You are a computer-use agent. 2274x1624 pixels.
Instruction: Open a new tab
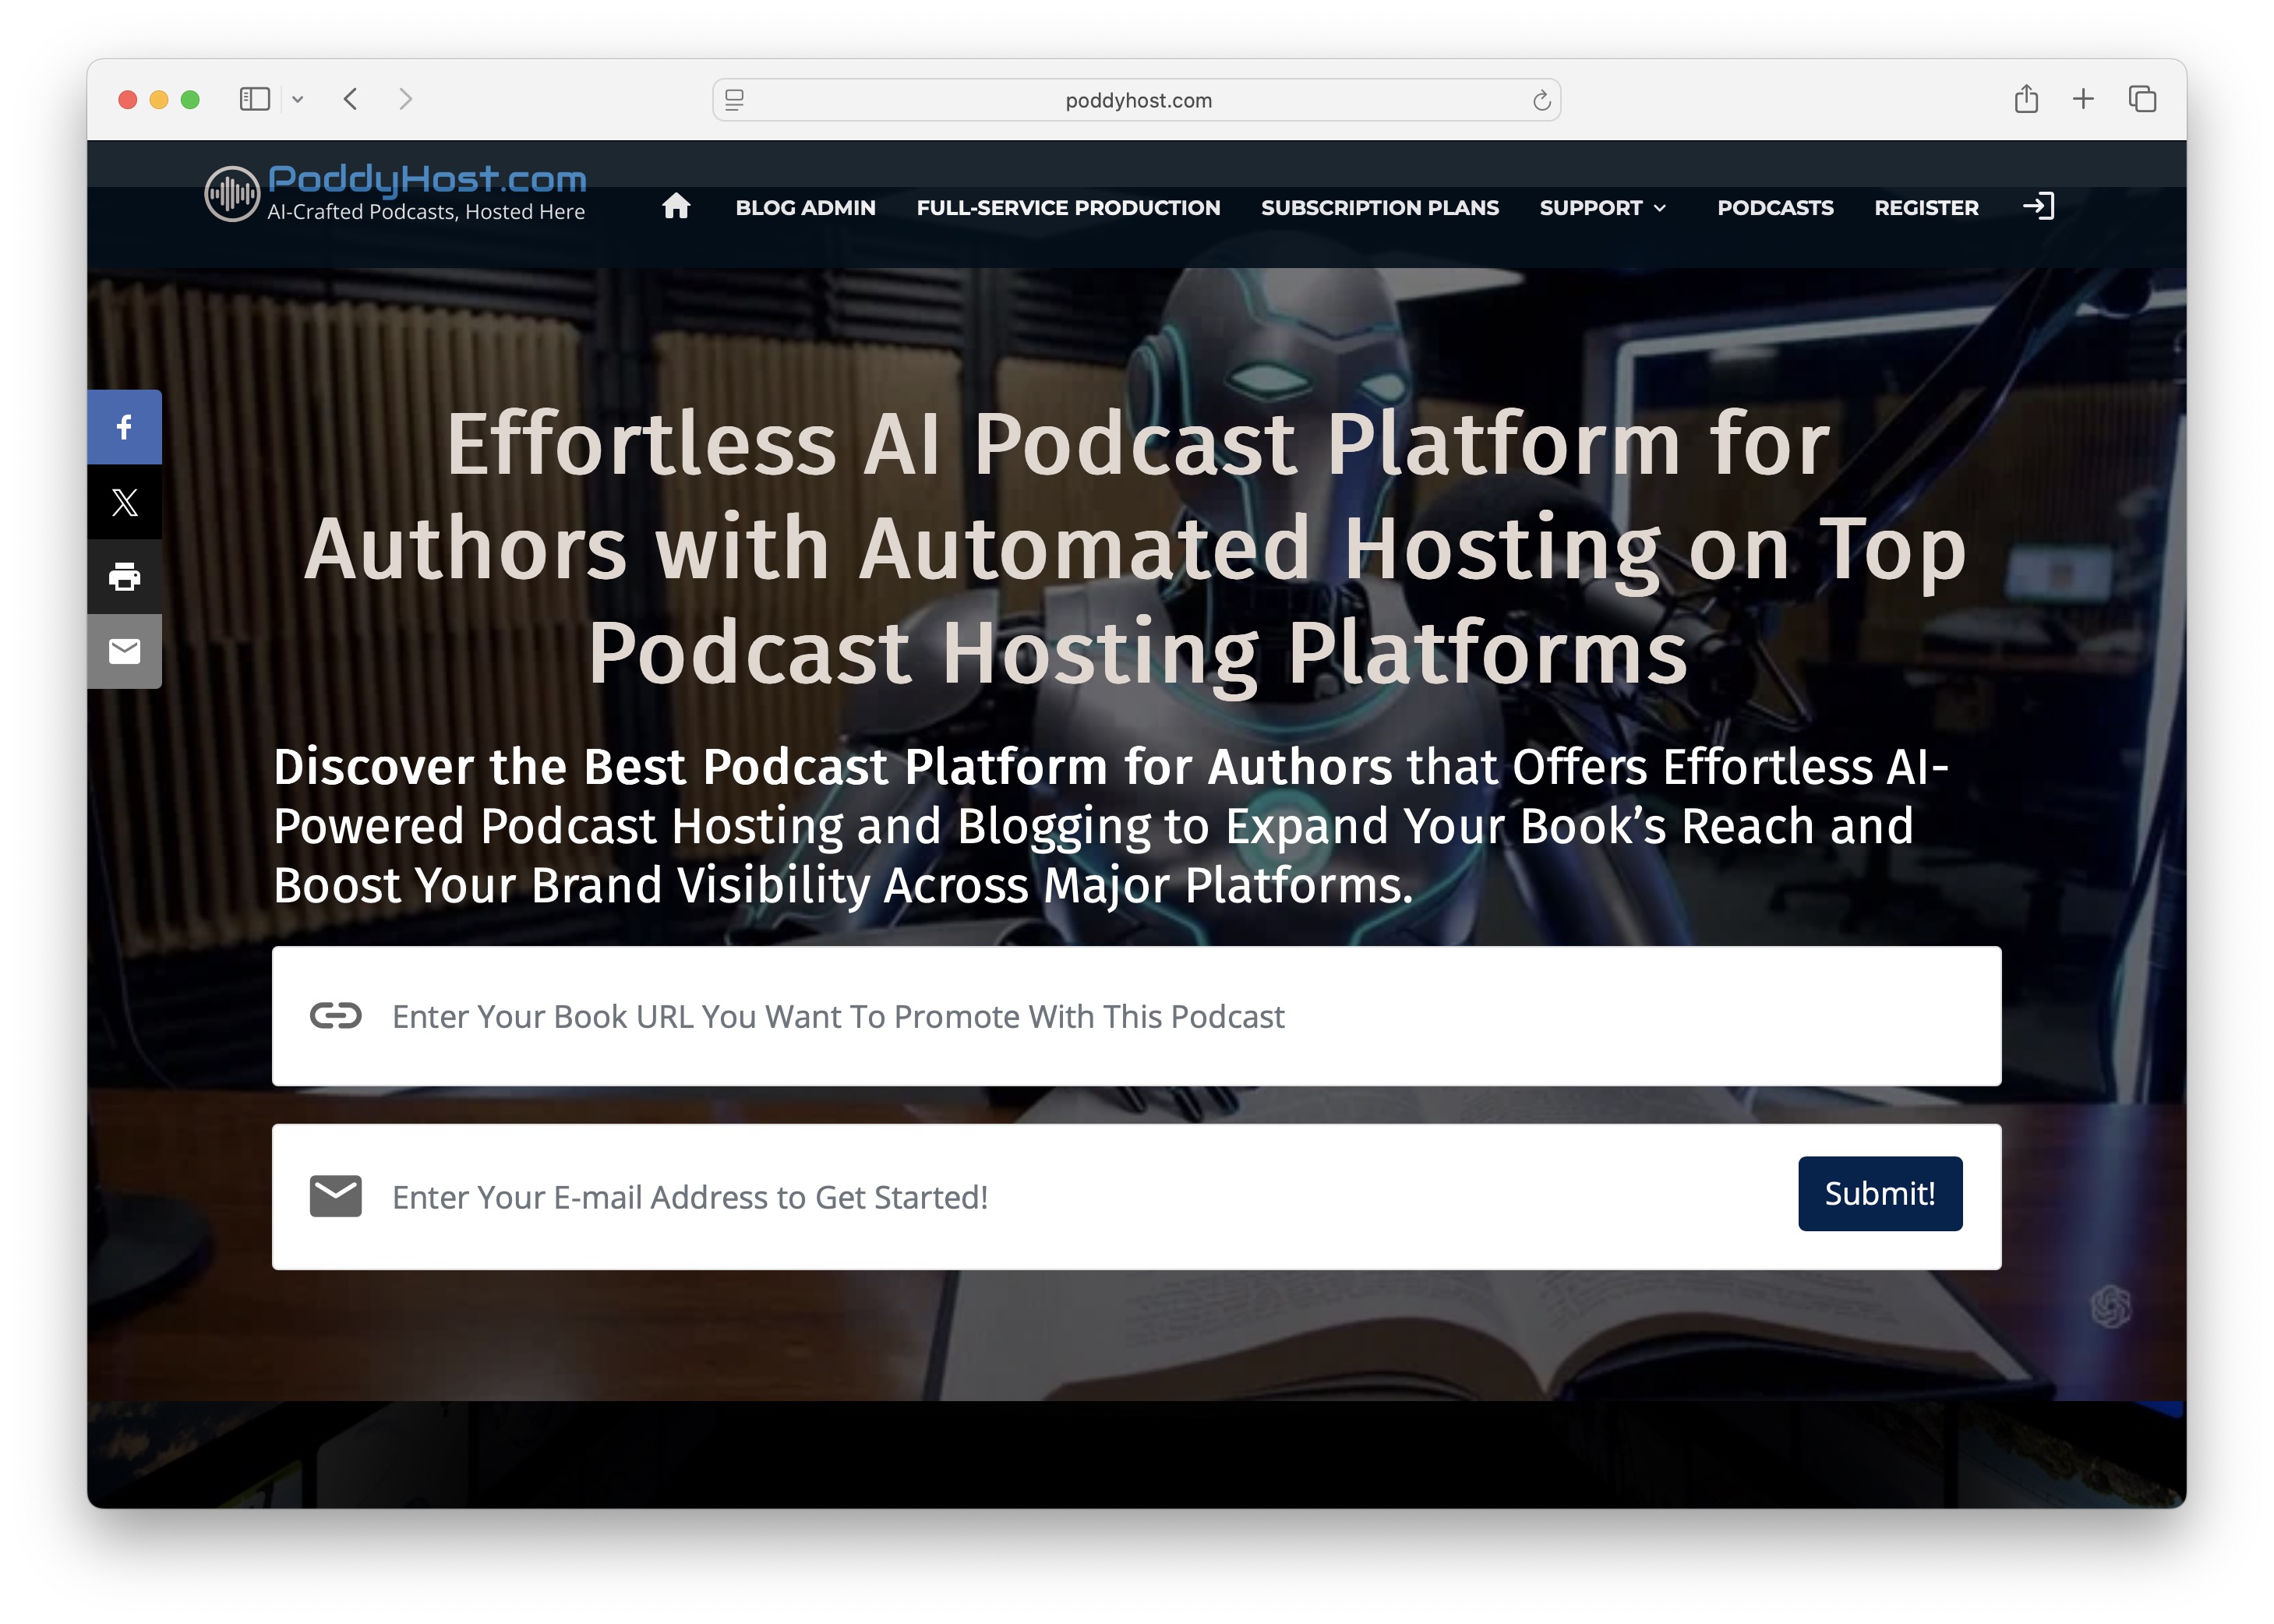pyautogui.click(x=2083, y=99)
